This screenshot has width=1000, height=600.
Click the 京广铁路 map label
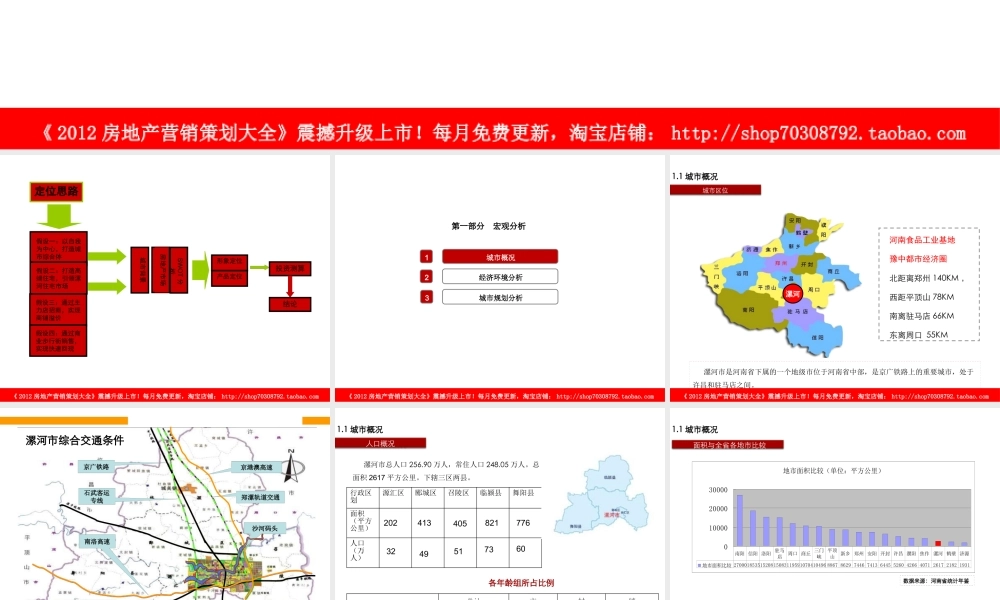point(96,467)
